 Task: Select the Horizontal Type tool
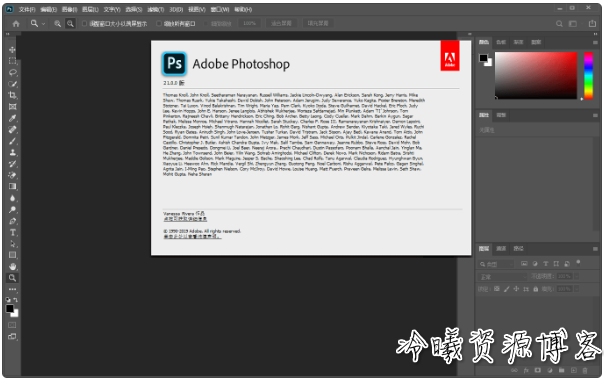tap(12, 232)
